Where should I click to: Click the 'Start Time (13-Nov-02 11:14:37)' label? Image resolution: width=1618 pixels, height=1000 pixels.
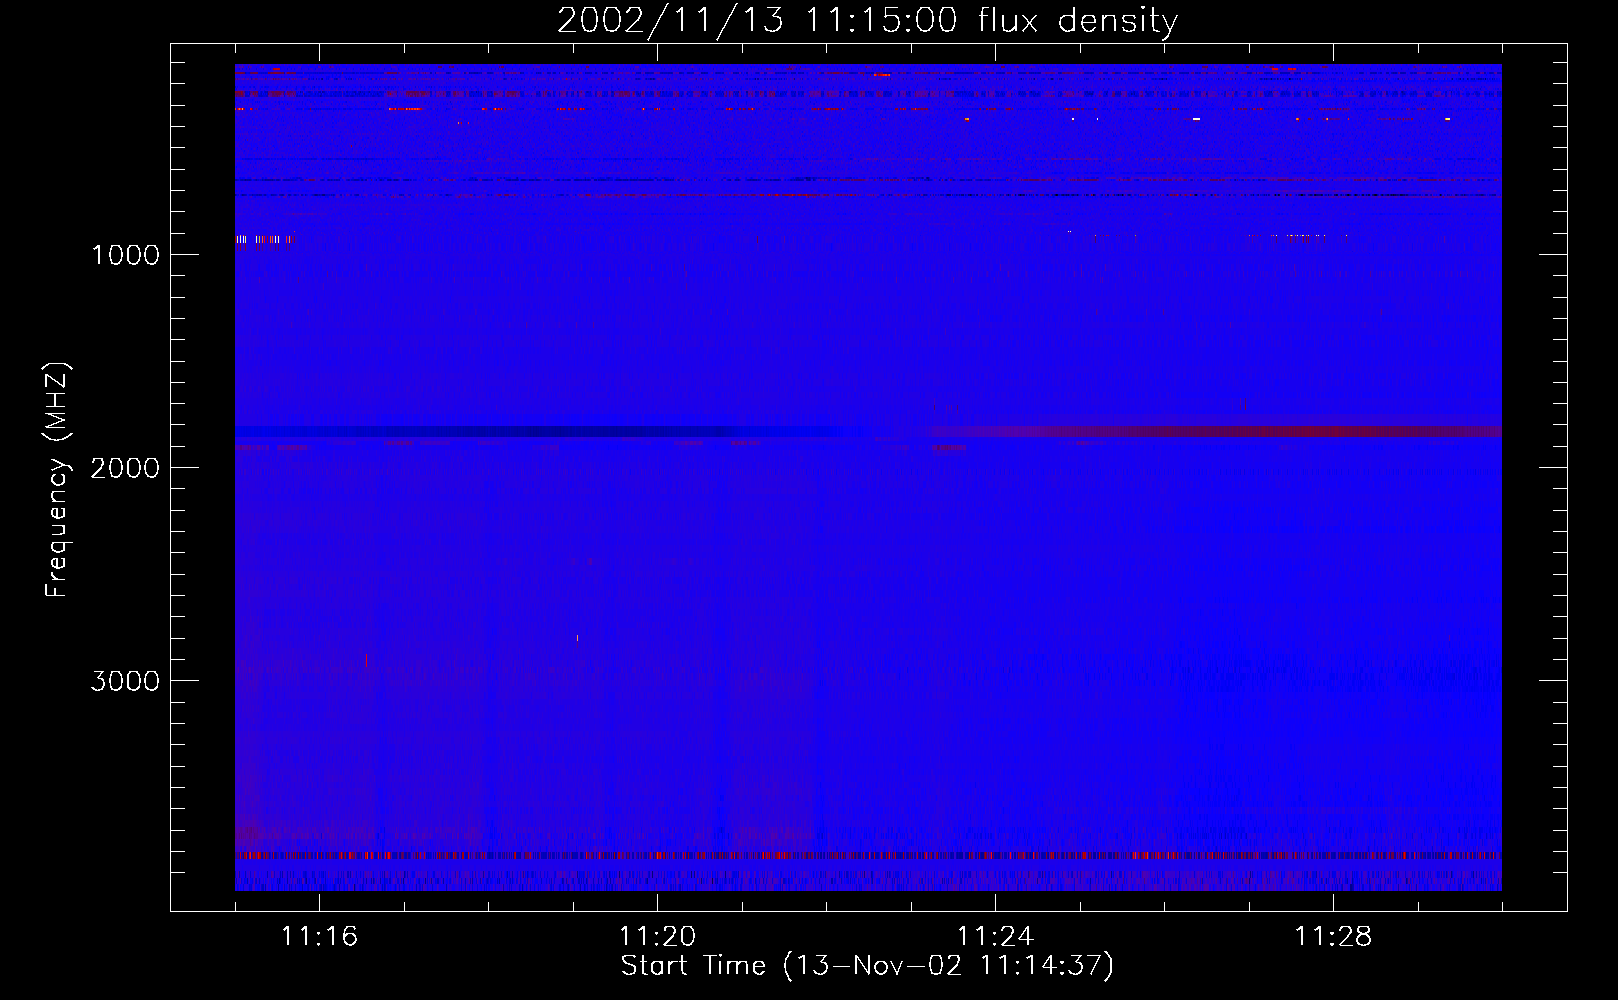[x=867, y=966]
